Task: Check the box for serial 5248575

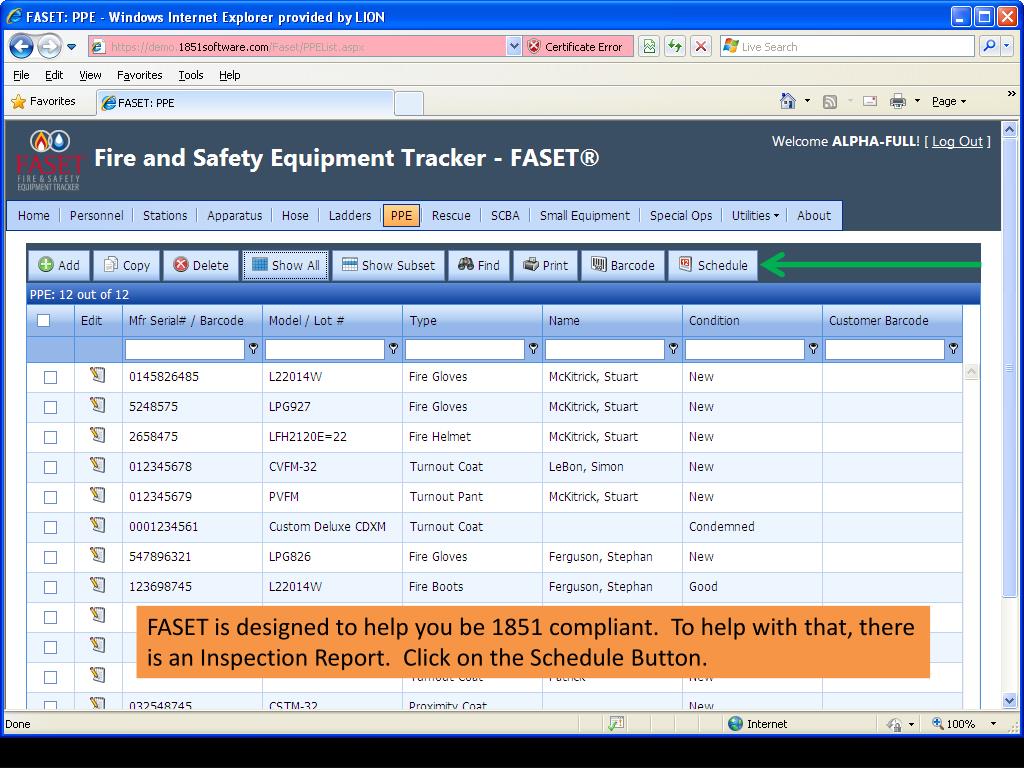Action: [x=50, y=408]
